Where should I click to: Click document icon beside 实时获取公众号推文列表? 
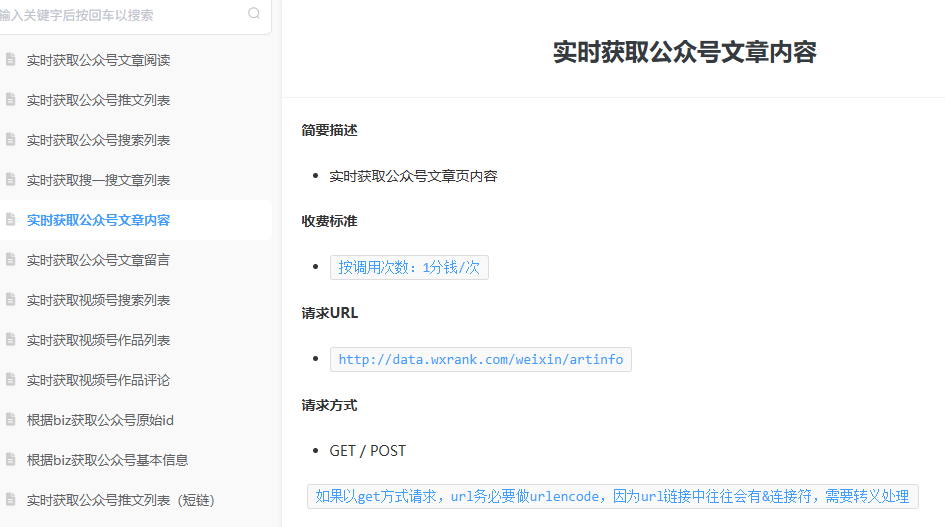pos(10,100)
